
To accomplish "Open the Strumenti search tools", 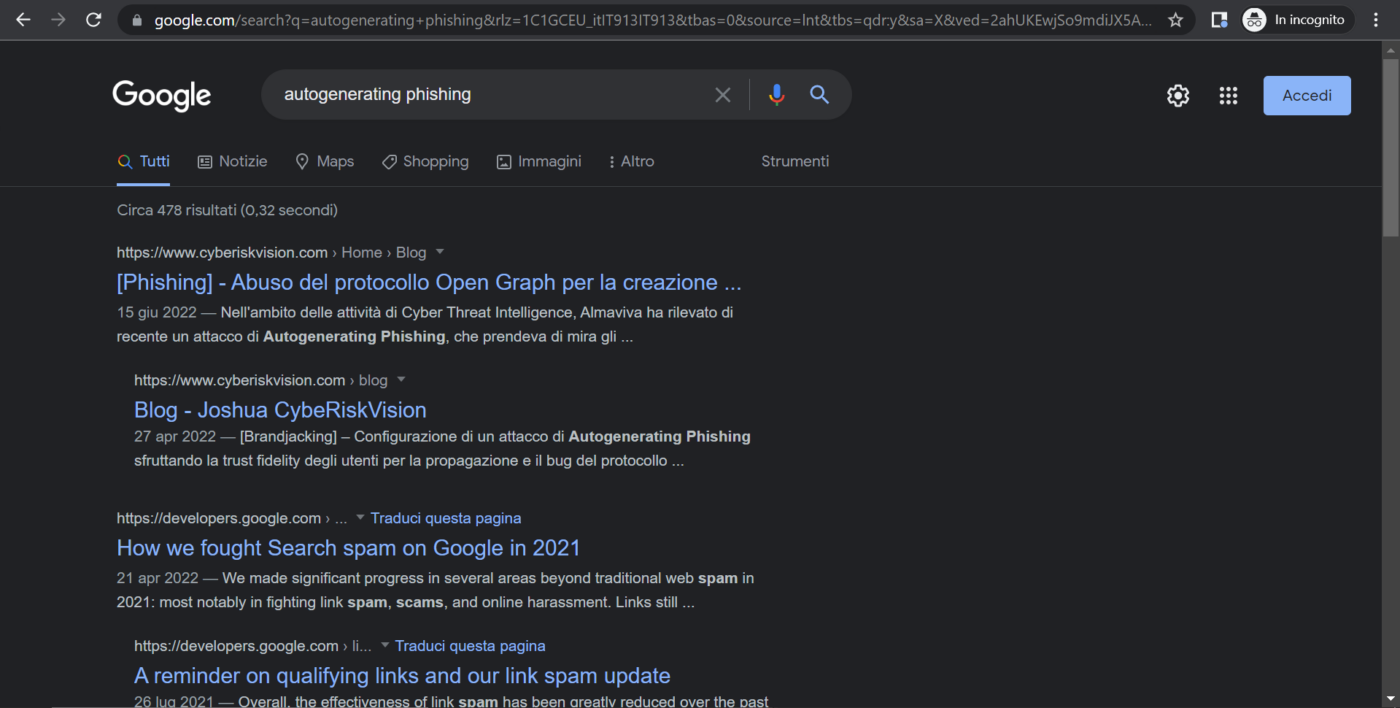I will [x=795, y=162].
